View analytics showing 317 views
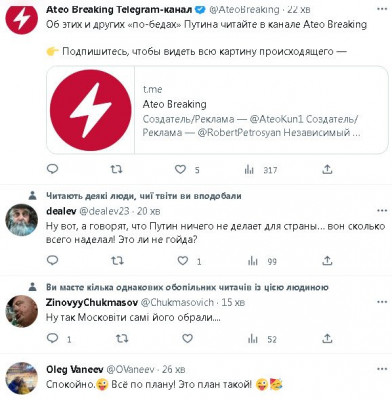 coord(261,170)
